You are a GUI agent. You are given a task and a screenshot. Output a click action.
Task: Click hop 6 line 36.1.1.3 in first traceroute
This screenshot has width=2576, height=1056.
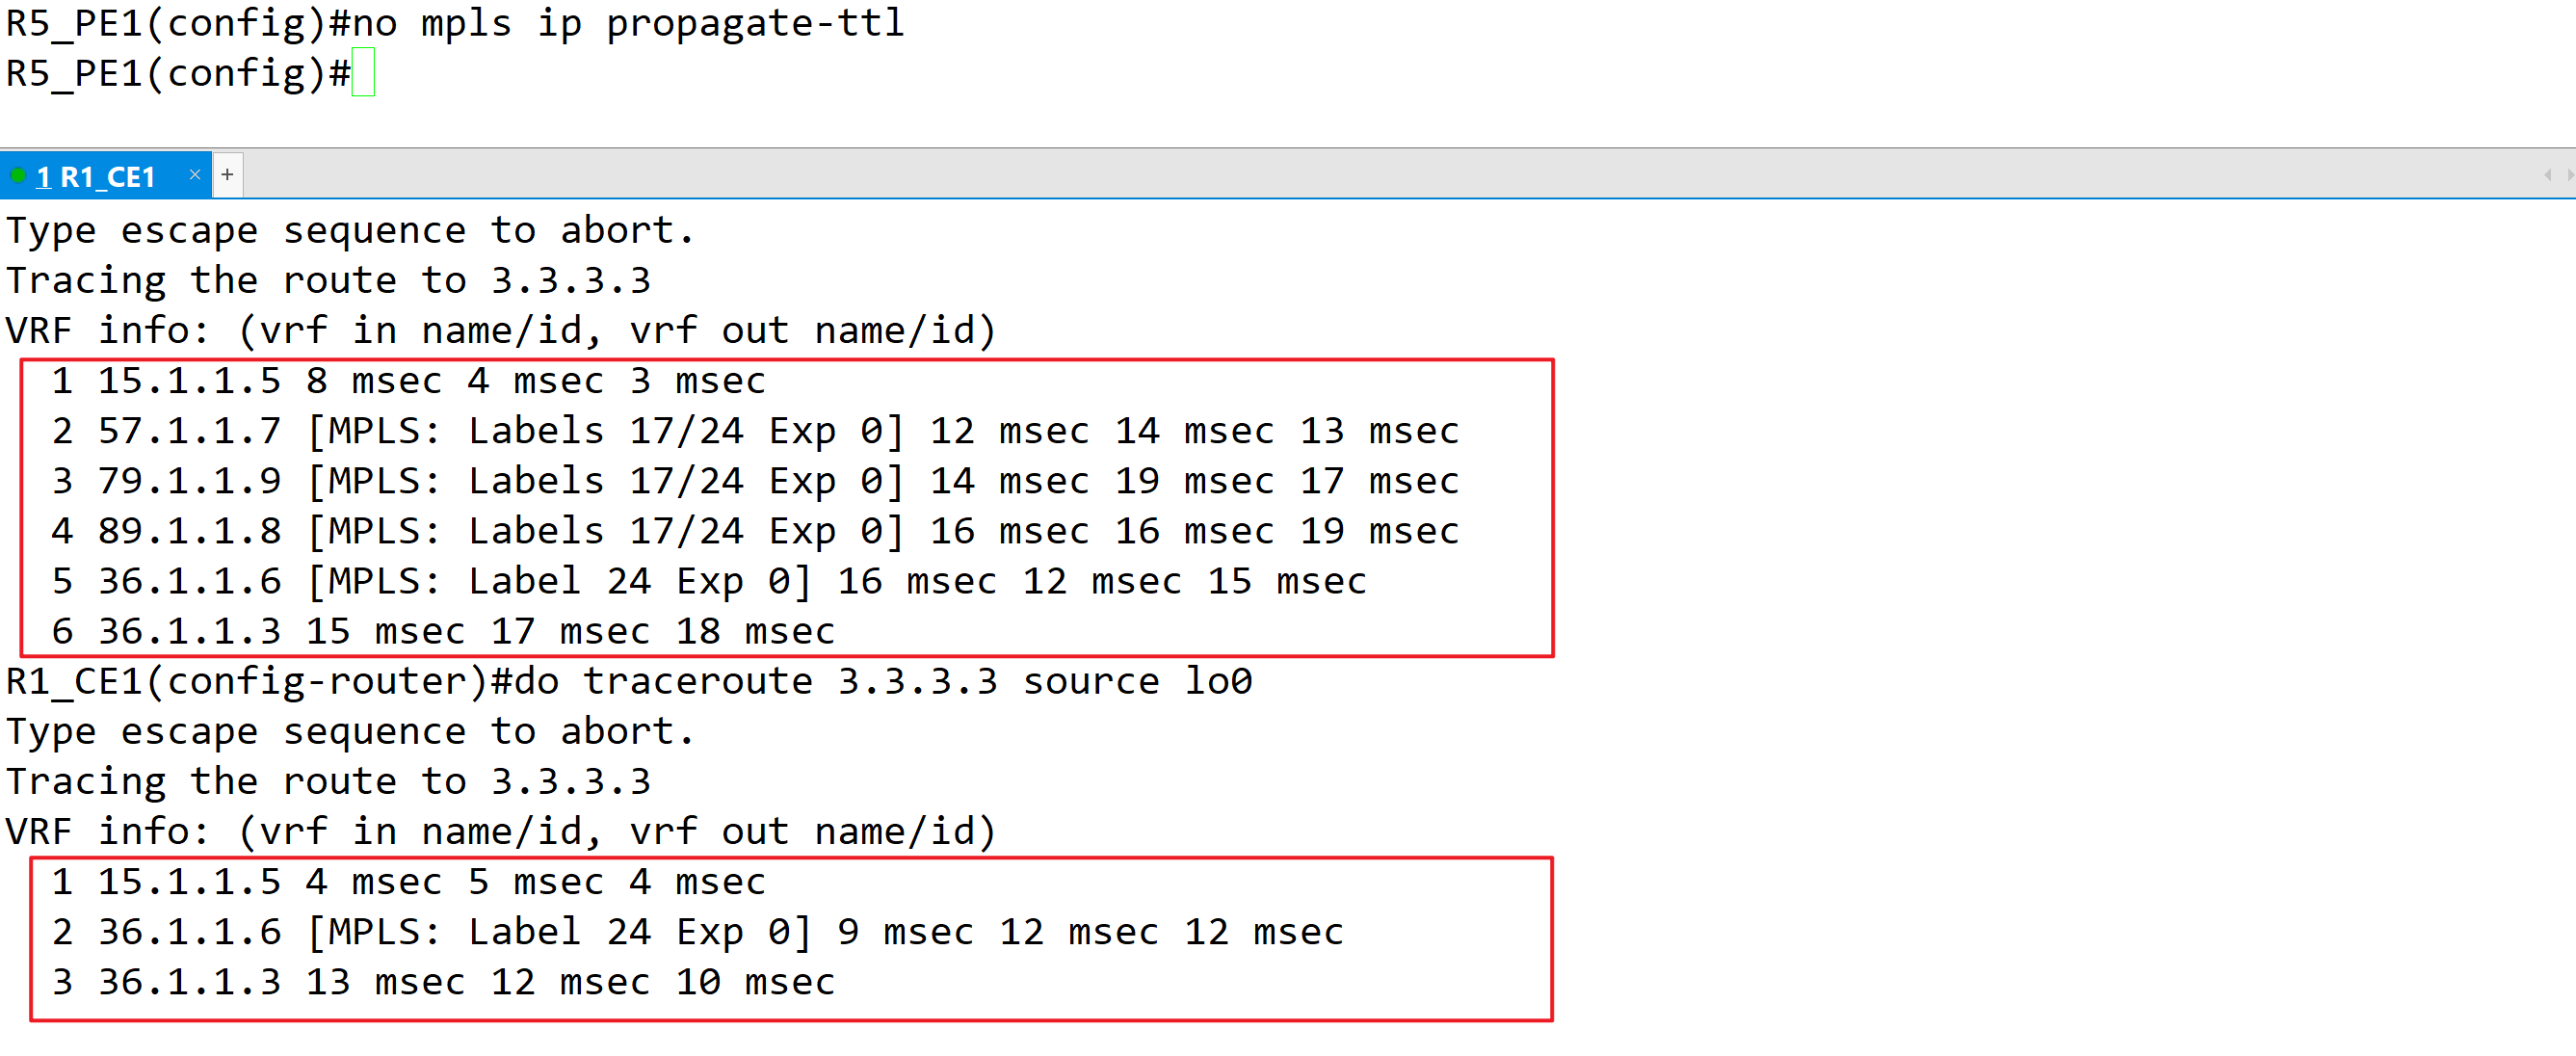pos(442,631)
